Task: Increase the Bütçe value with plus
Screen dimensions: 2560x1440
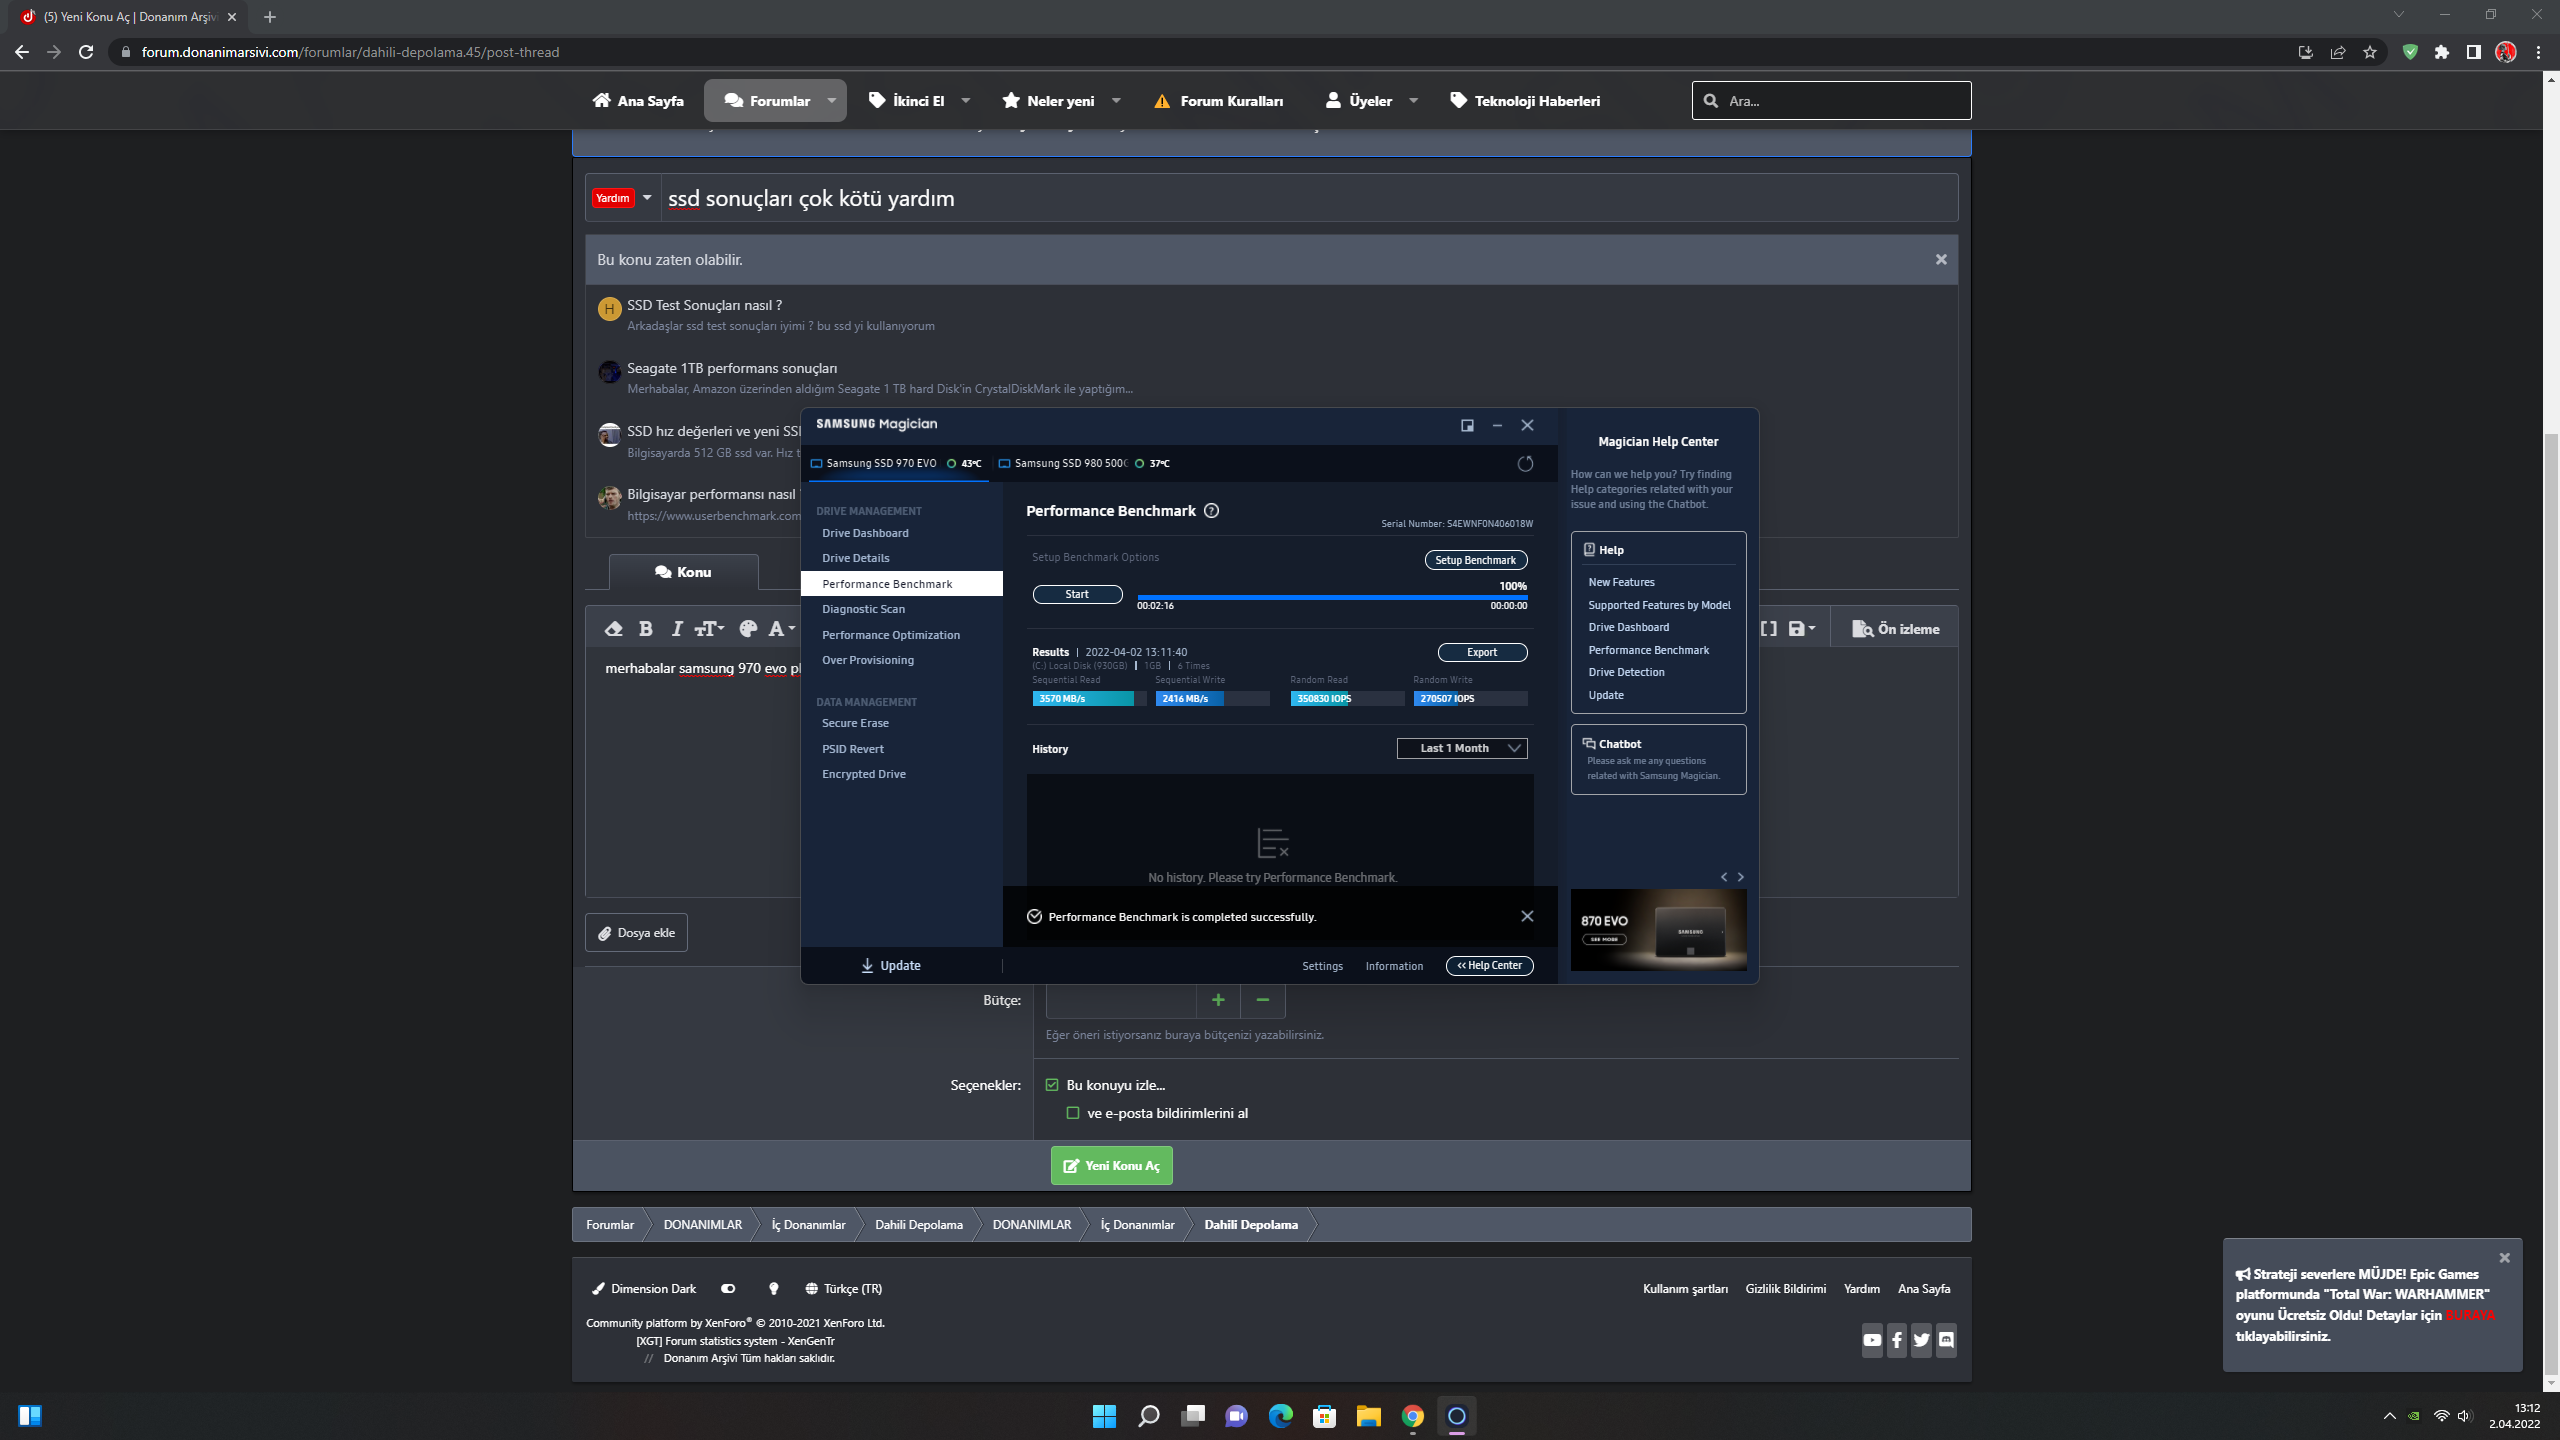Action: (x=1218, y=1000)
